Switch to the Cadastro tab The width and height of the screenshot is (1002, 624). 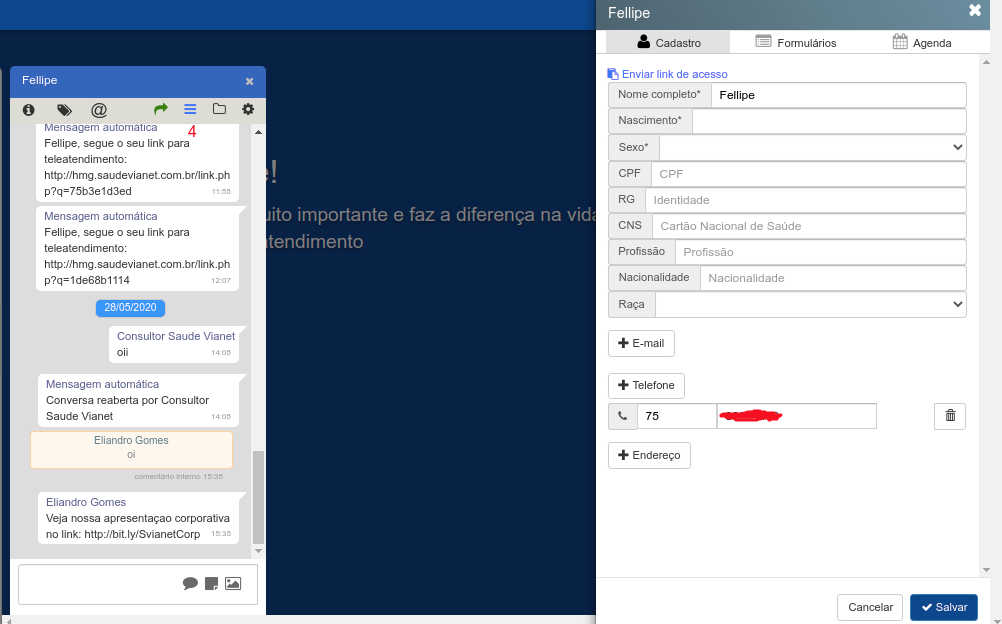(x=668, y=42)
